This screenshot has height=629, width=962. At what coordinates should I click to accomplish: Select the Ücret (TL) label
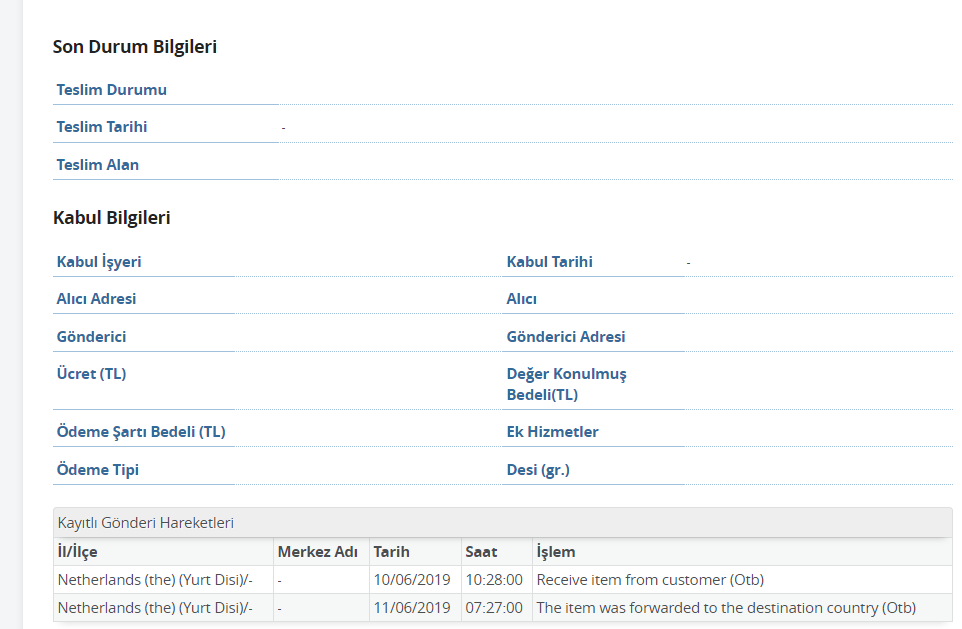click(x=91, y=374)
